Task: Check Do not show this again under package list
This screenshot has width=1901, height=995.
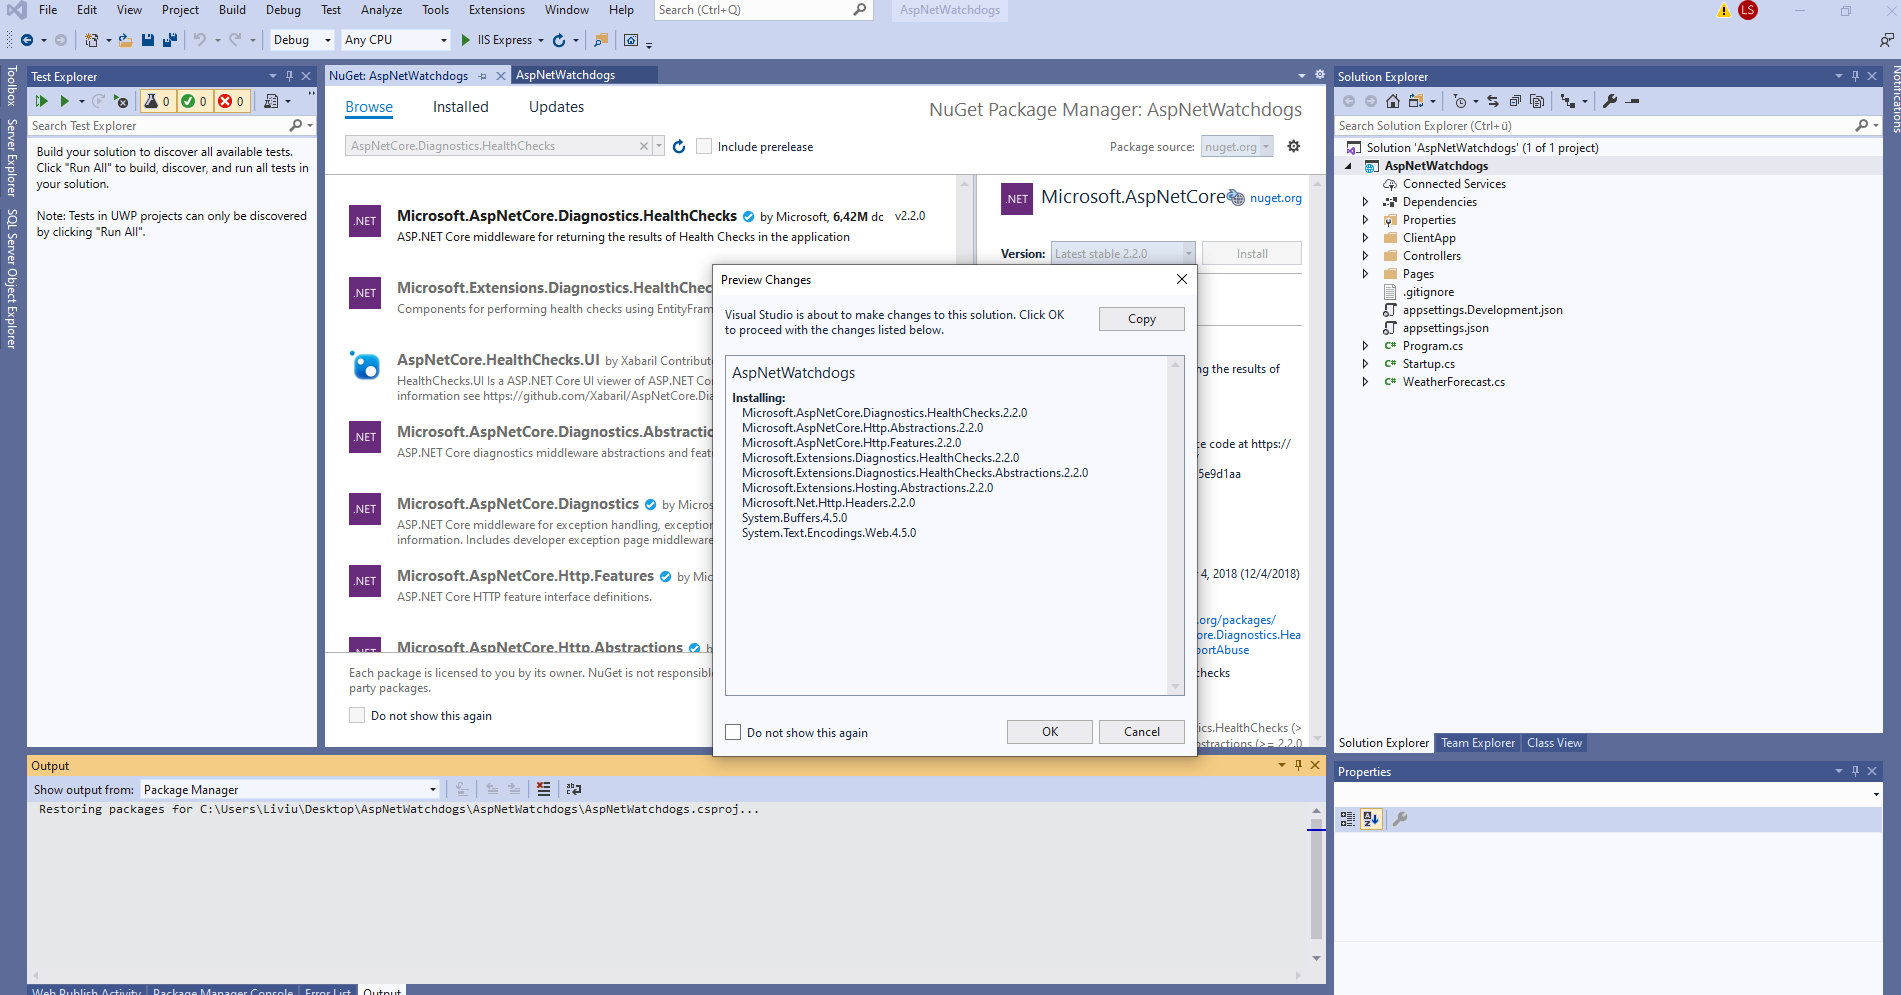Action: click(x=357, y=715)
